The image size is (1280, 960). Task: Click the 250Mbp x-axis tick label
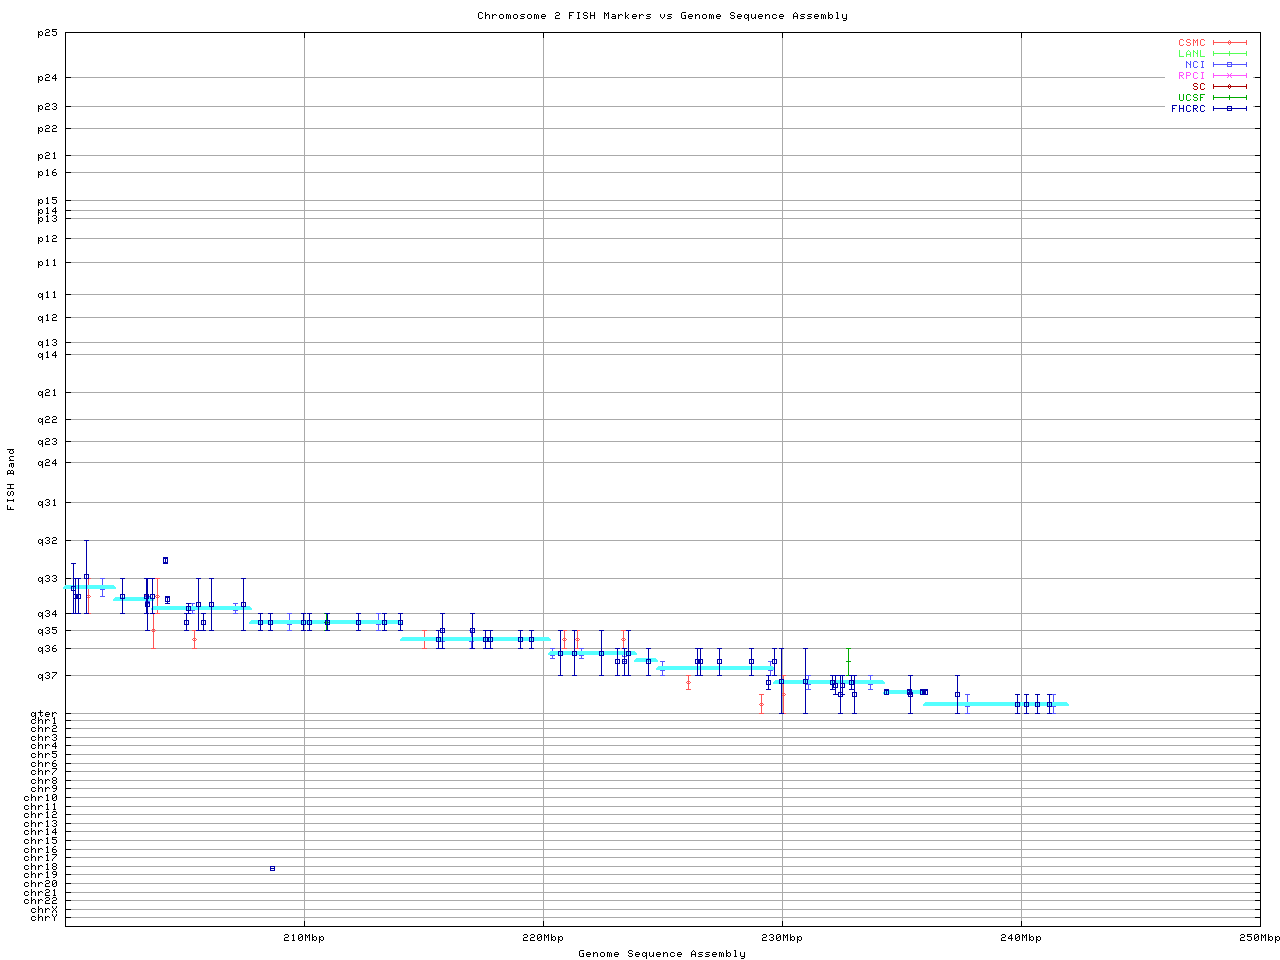click(x=1259, y=938)
